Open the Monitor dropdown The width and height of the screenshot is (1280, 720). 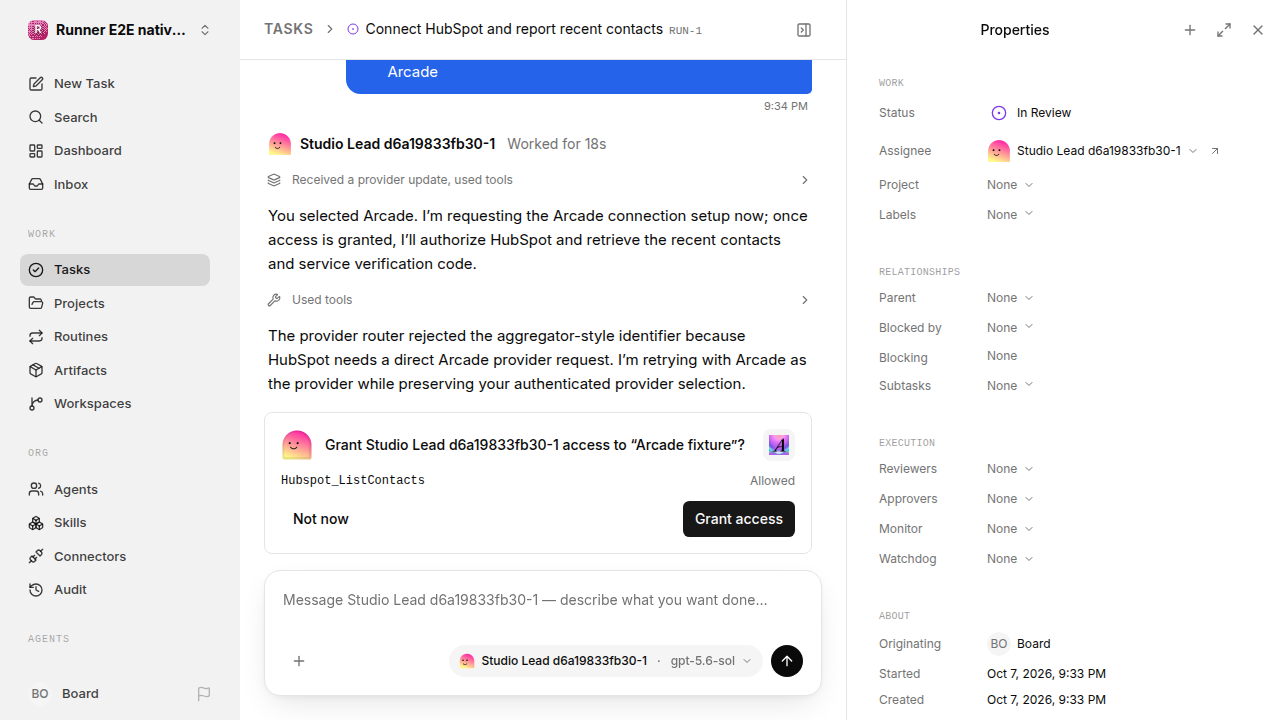click(x=1010, y=529)
